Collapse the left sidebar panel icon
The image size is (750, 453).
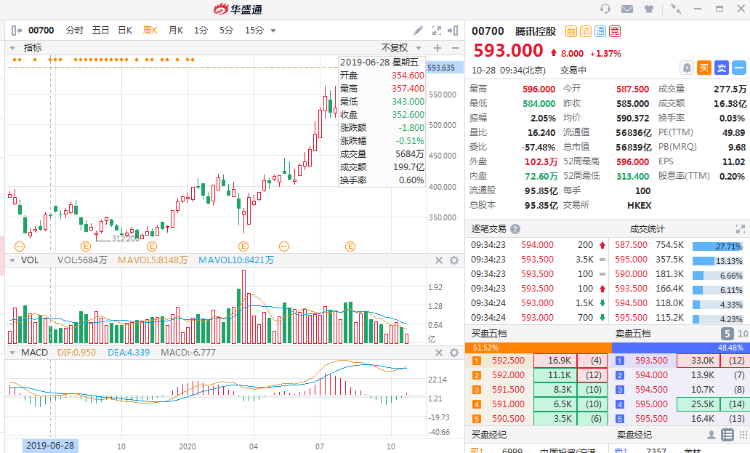[13, 31]
